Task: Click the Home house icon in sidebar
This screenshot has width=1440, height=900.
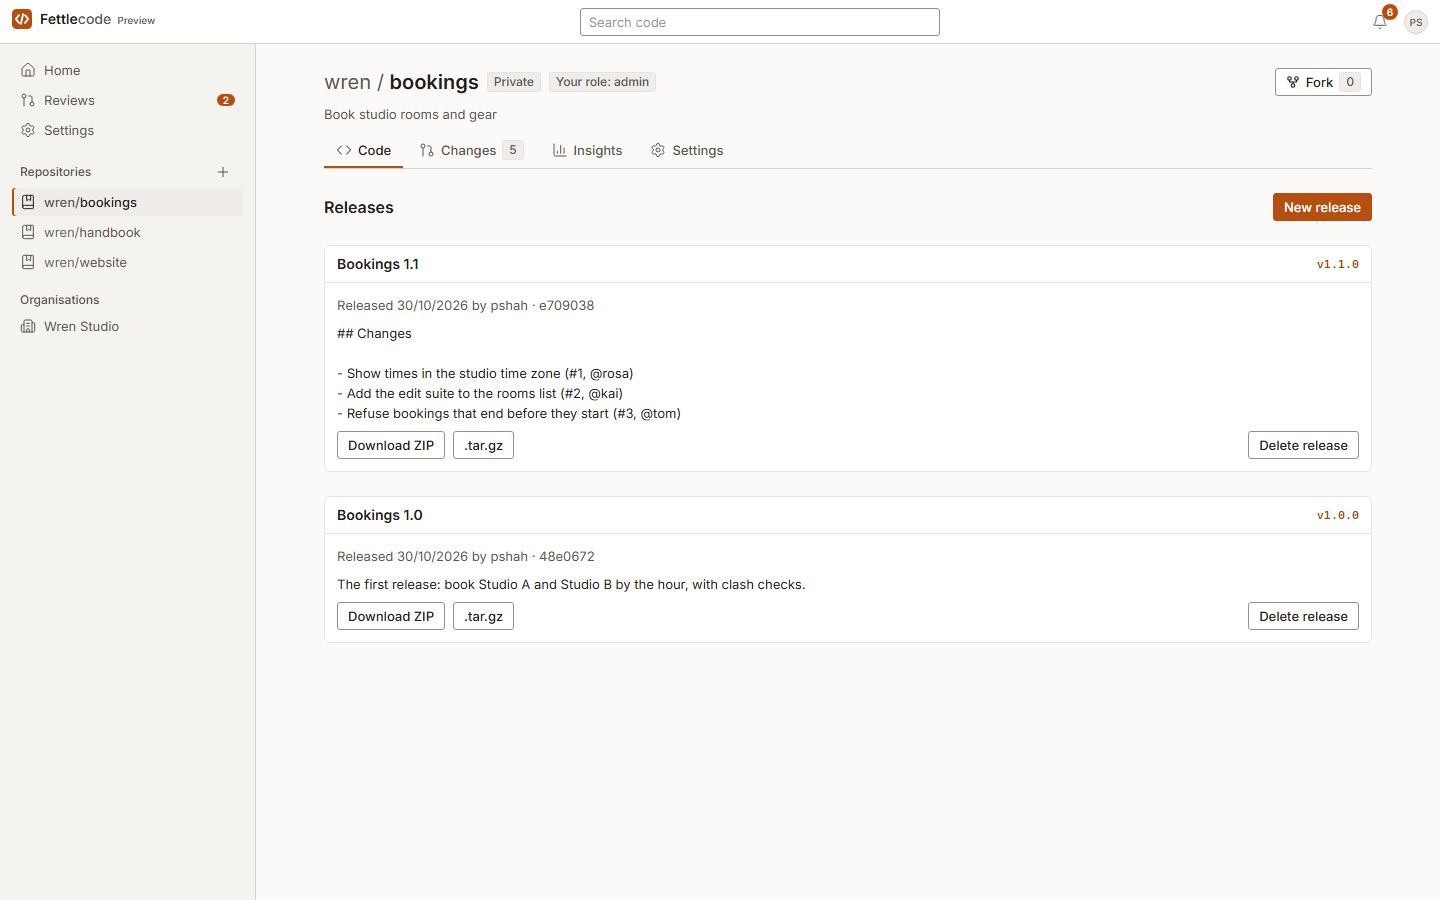Action: (x=28, y=70)
